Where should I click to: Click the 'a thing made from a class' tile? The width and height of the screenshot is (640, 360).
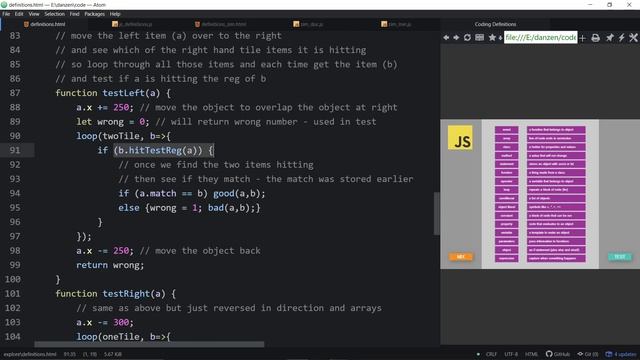556,173
